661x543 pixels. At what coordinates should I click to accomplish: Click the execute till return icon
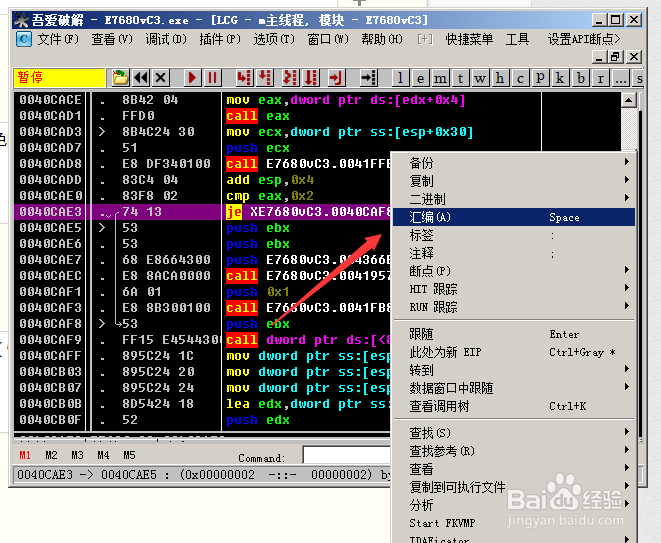(x=336, y=78)
